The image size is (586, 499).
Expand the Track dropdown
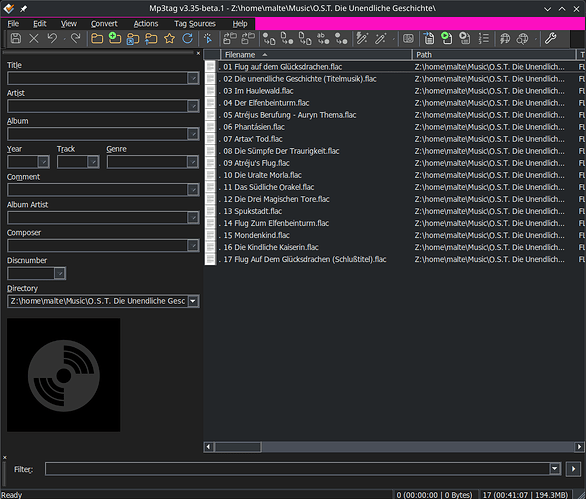(93, 162)
